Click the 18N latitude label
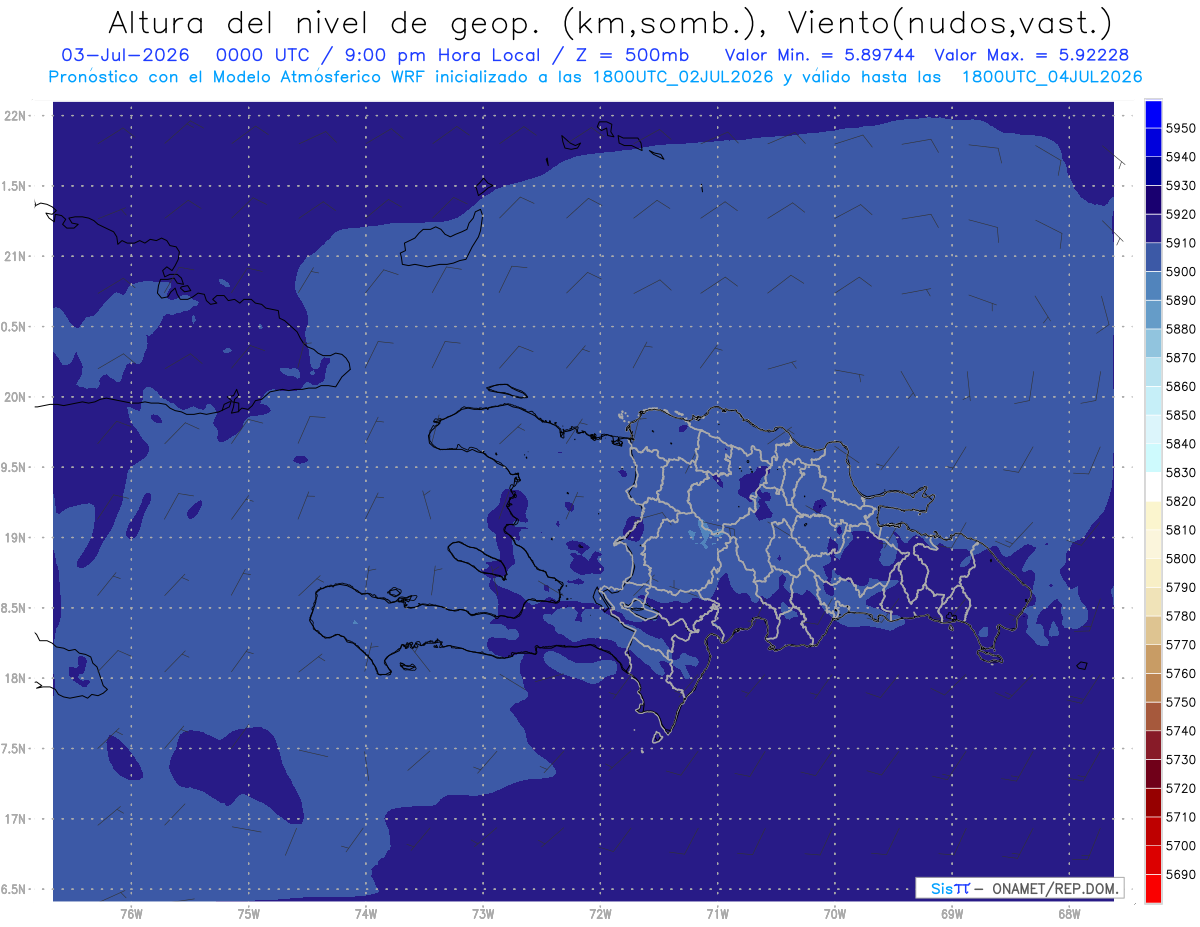 pyautogui.click(x=17, y=678)
